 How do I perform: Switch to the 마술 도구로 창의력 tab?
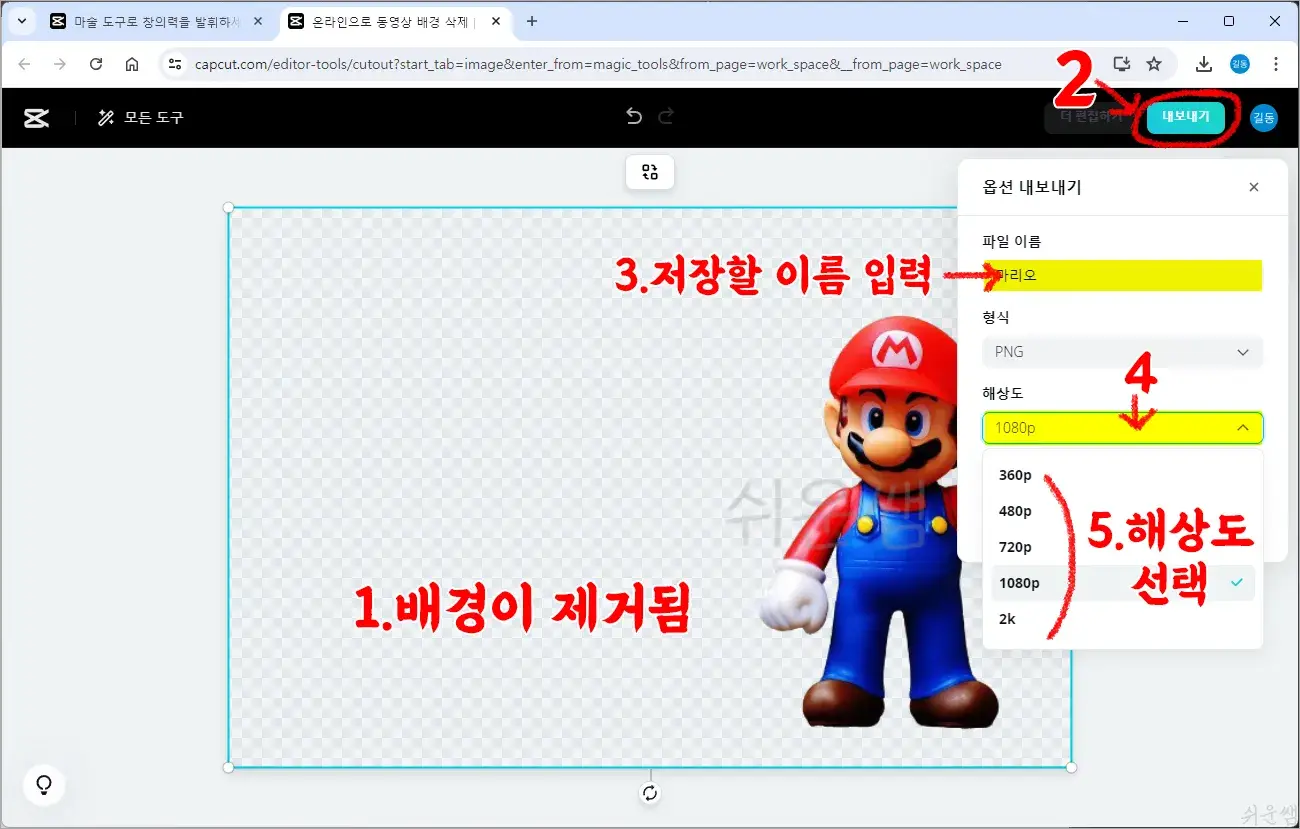pos(145,21)
